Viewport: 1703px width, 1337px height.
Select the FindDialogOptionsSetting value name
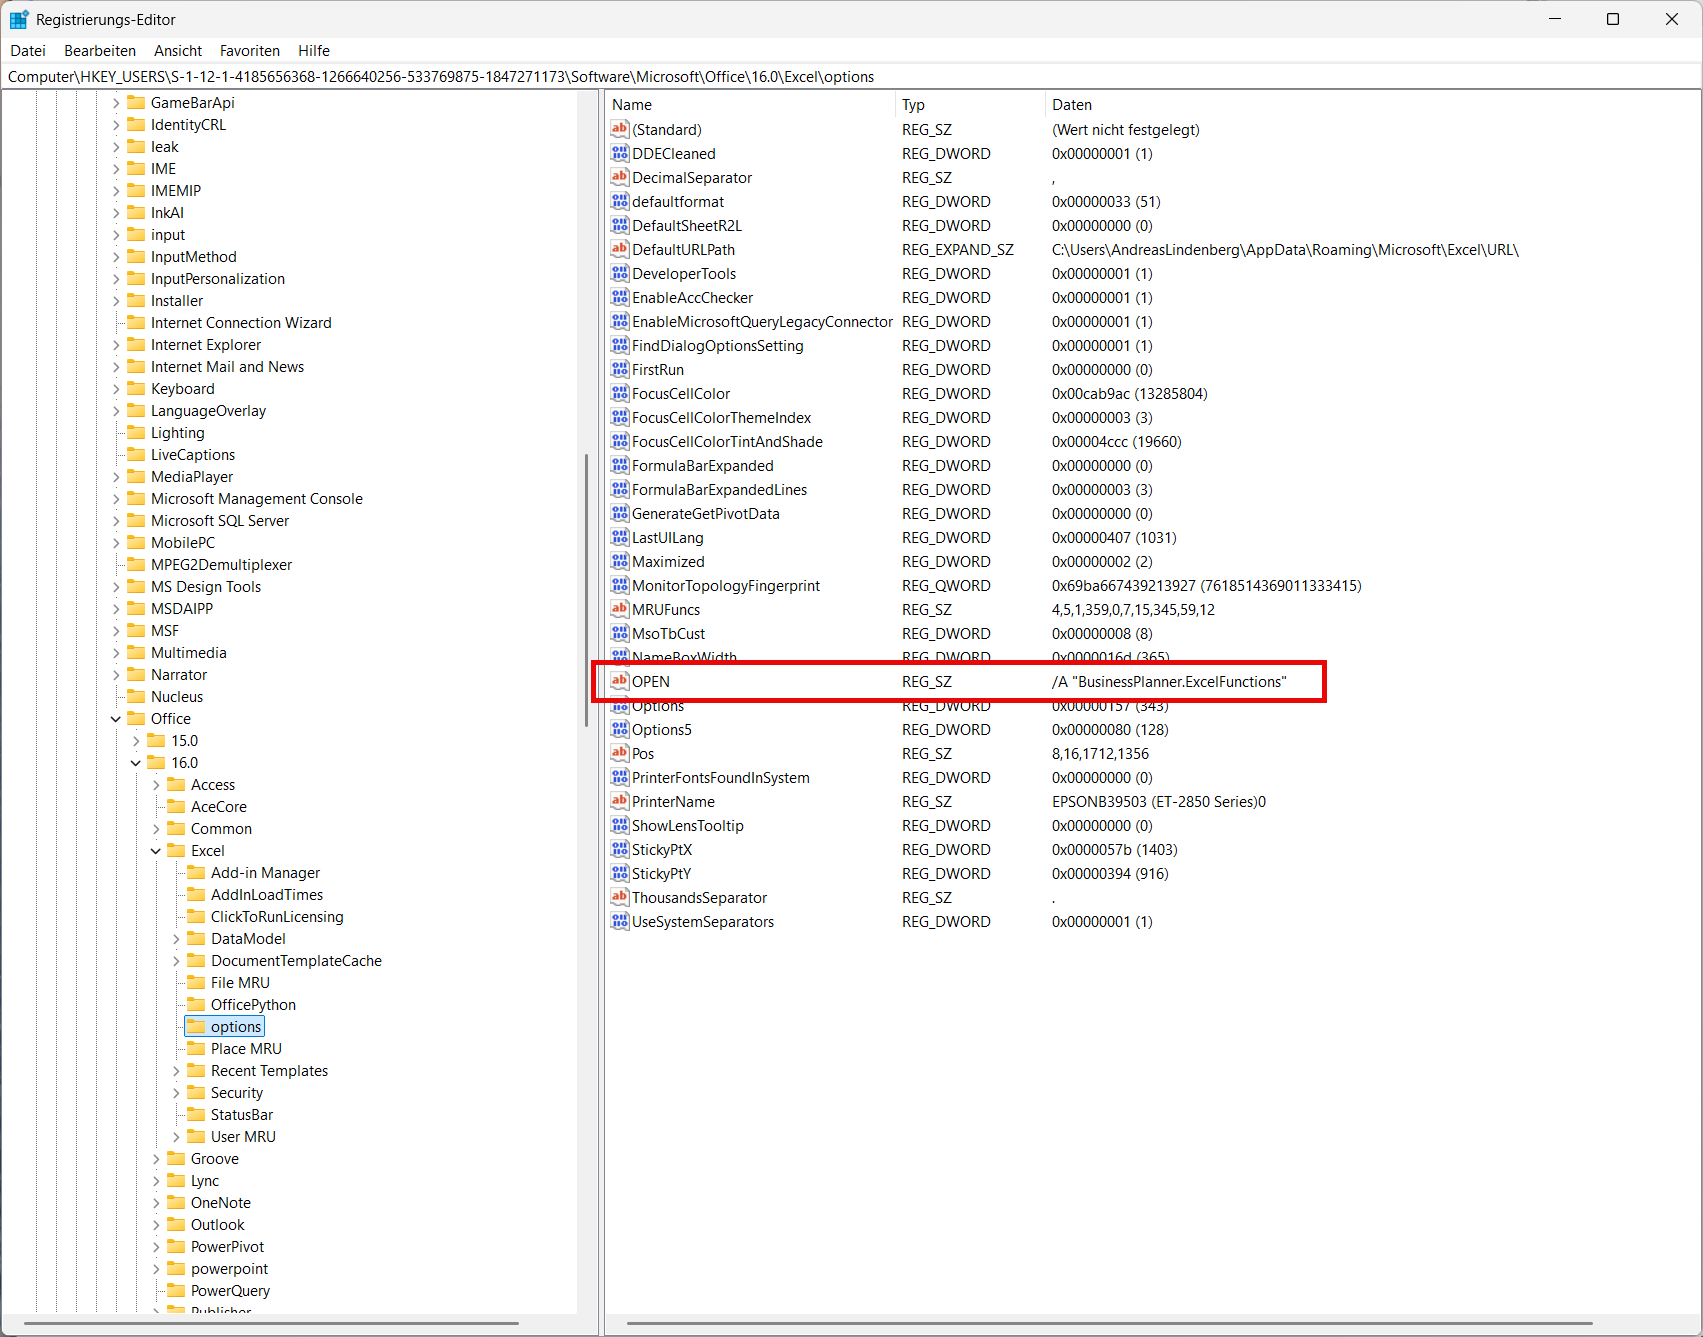718,345
